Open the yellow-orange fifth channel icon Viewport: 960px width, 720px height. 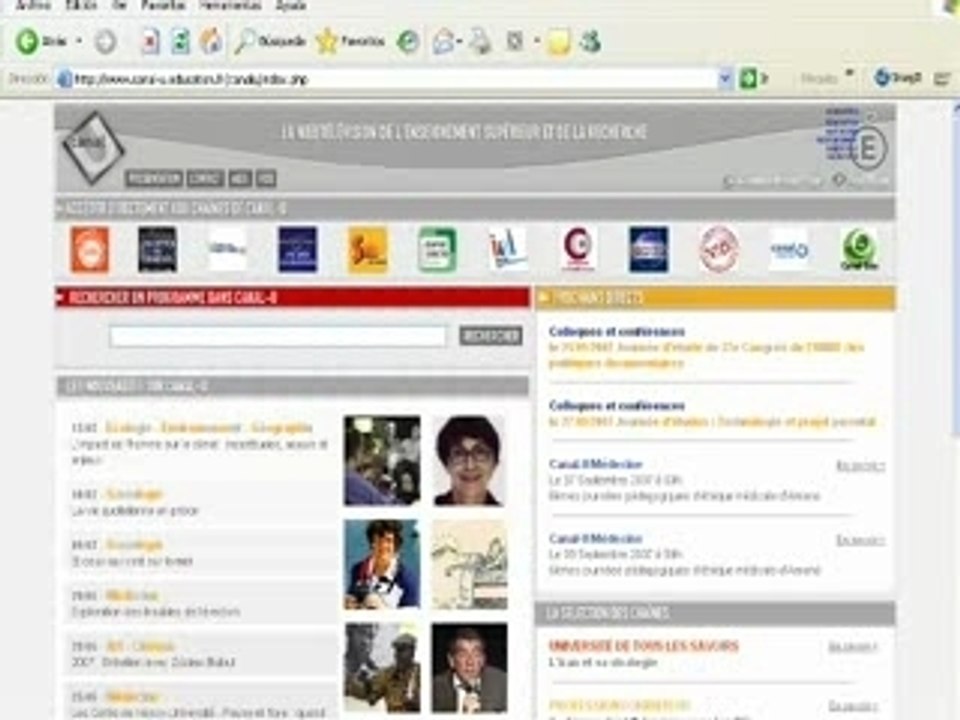point(368,249)
